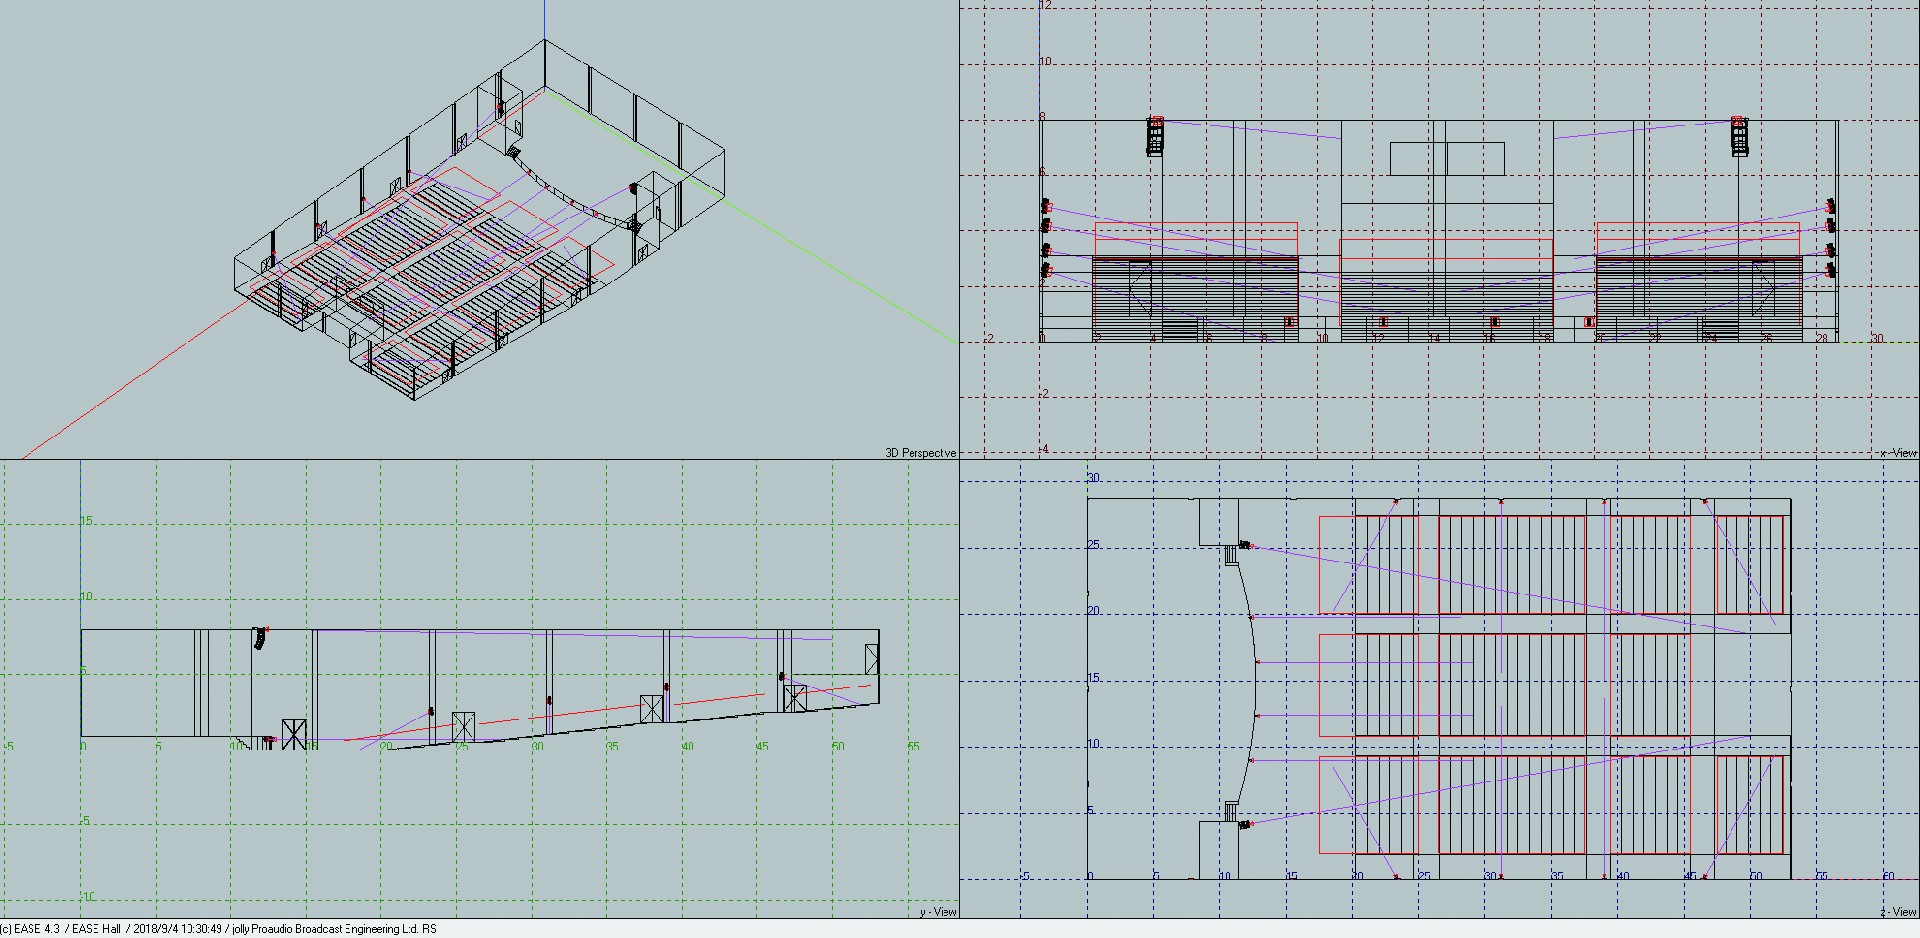Select the top-right rear audience area in z-View
Viewport: 1920px width, 938px height.
click(x=1750, y=565)
